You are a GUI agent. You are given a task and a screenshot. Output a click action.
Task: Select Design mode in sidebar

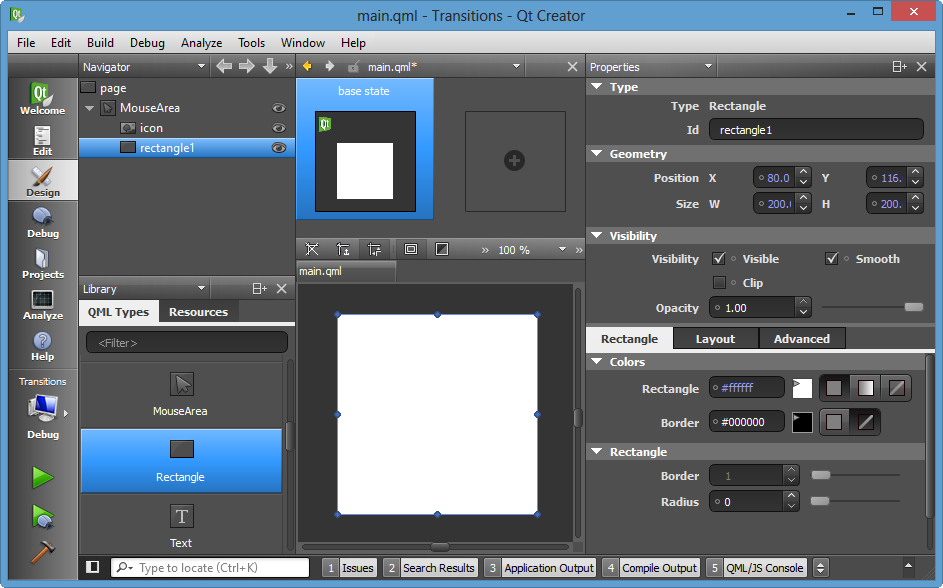tap(43, 181)
